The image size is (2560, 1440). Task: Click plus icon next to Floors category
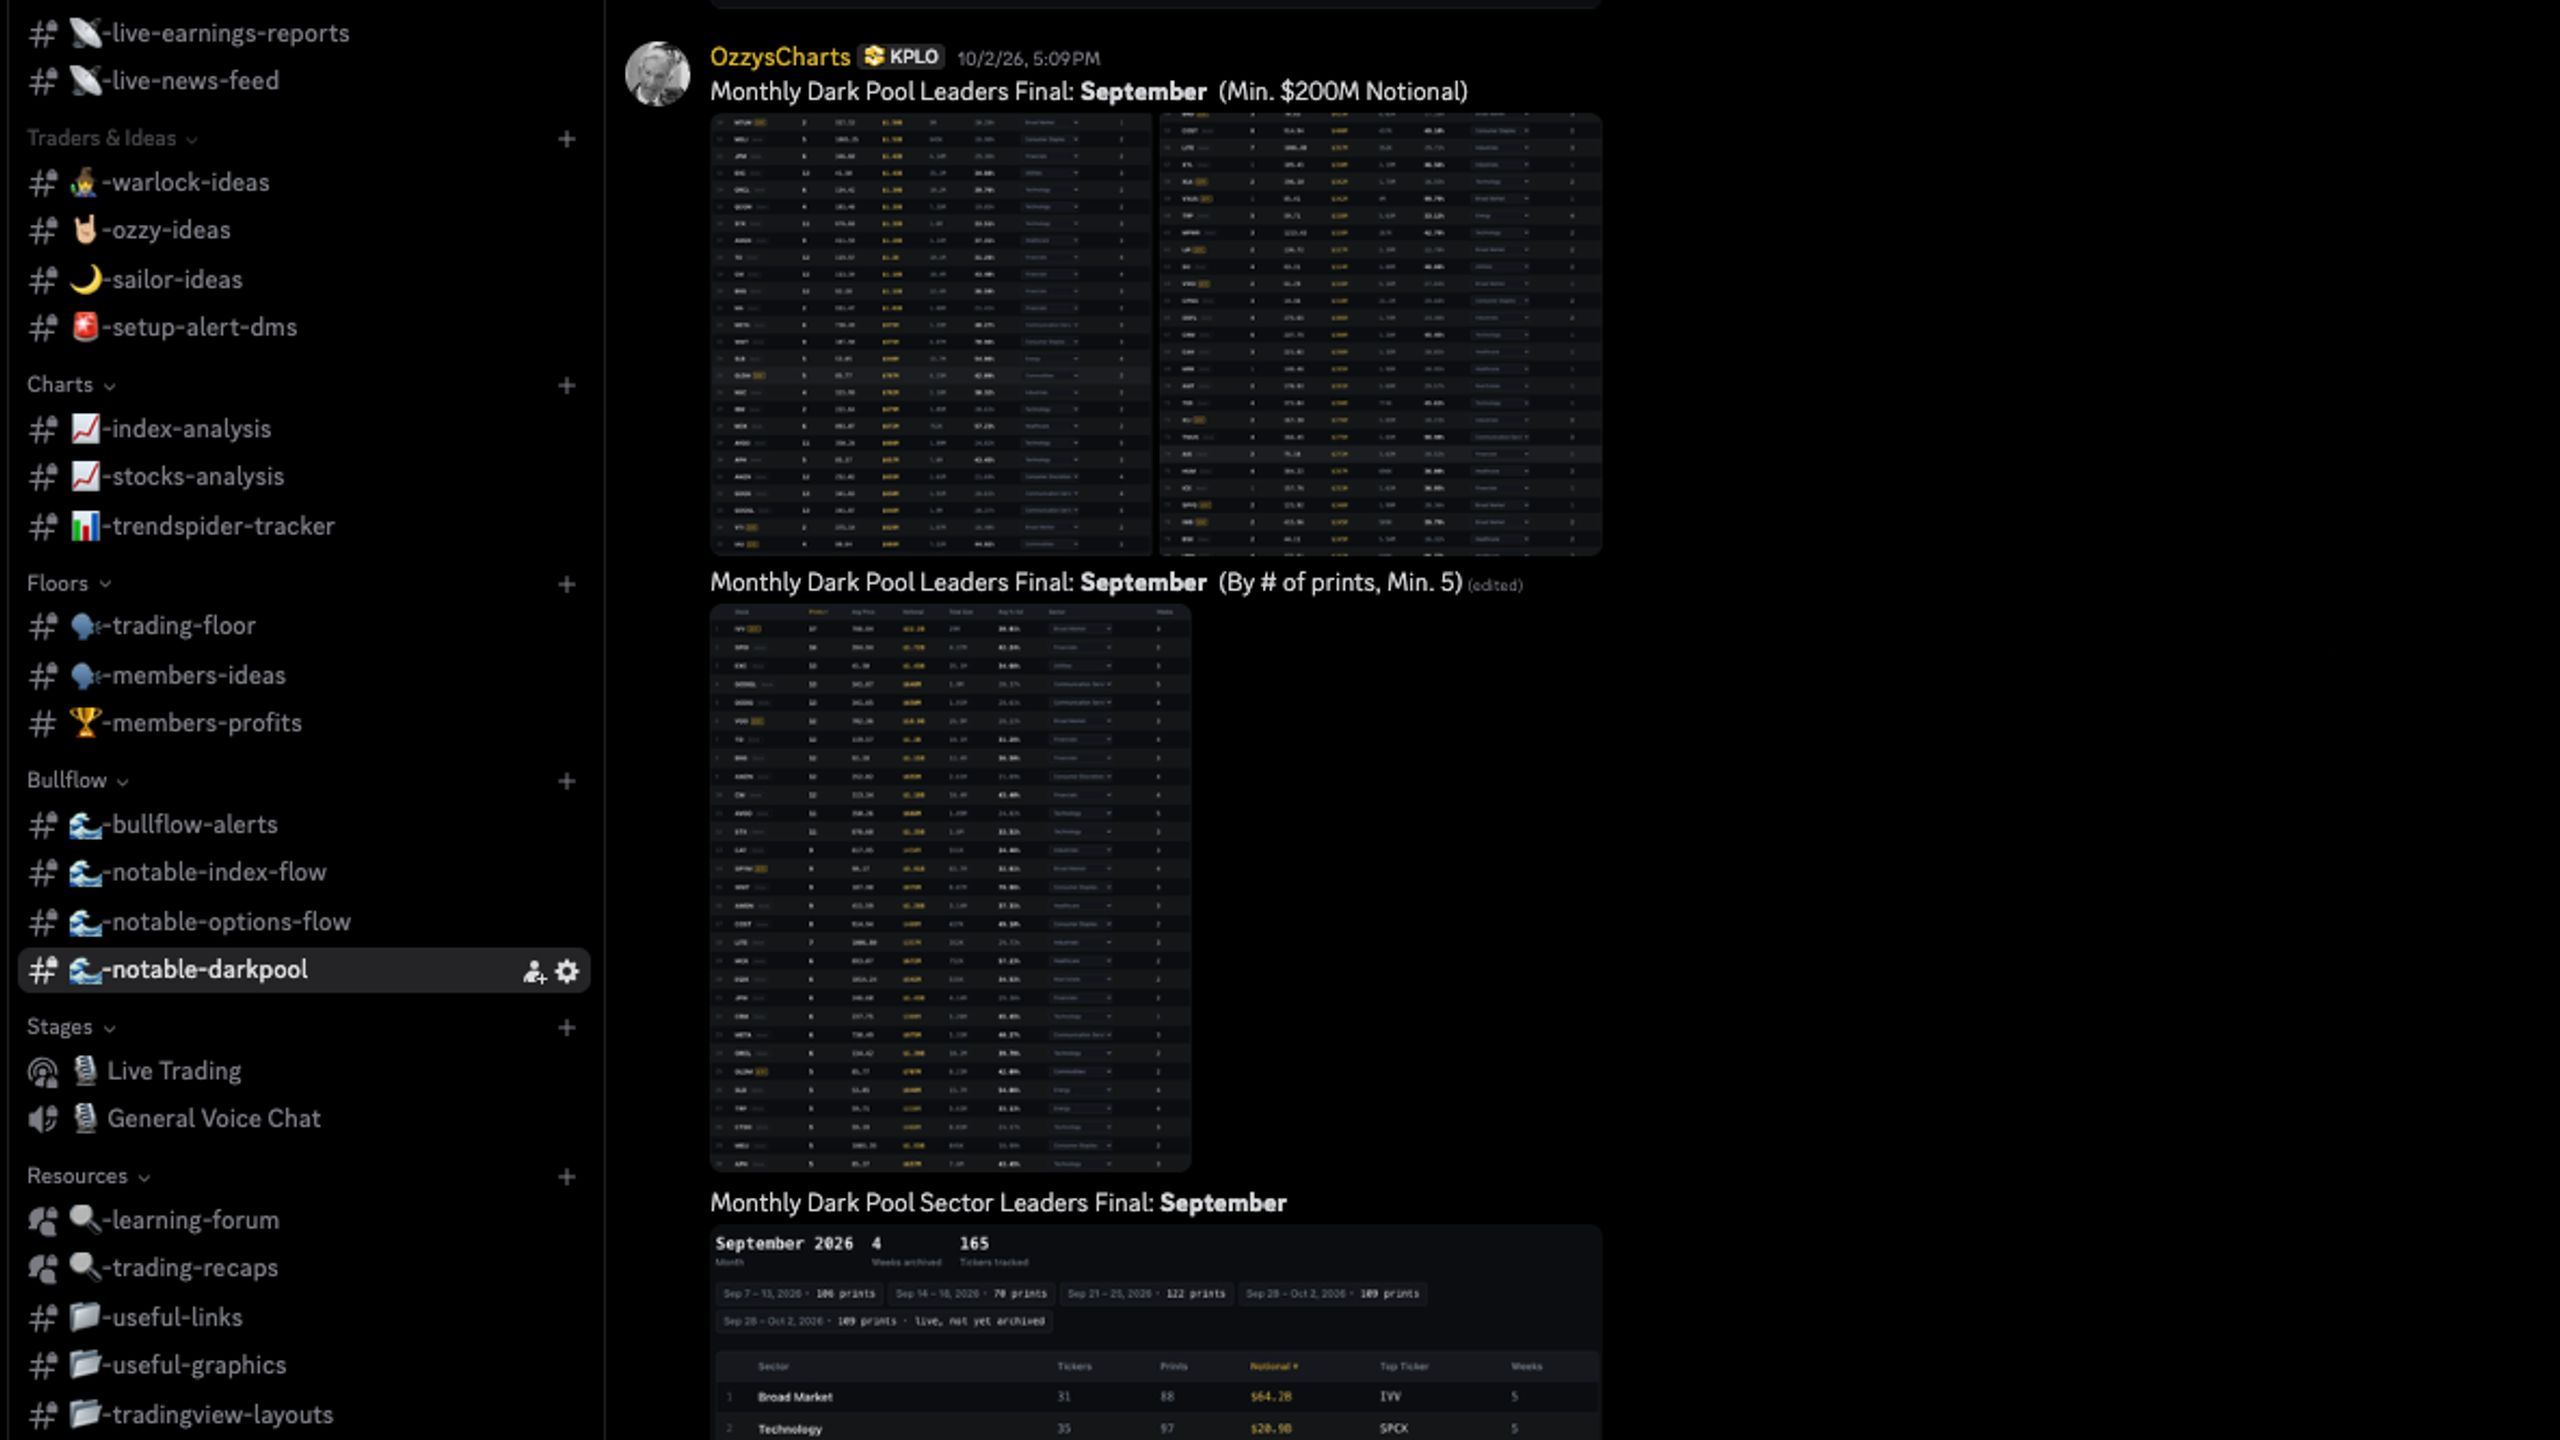tap(566, 584)
